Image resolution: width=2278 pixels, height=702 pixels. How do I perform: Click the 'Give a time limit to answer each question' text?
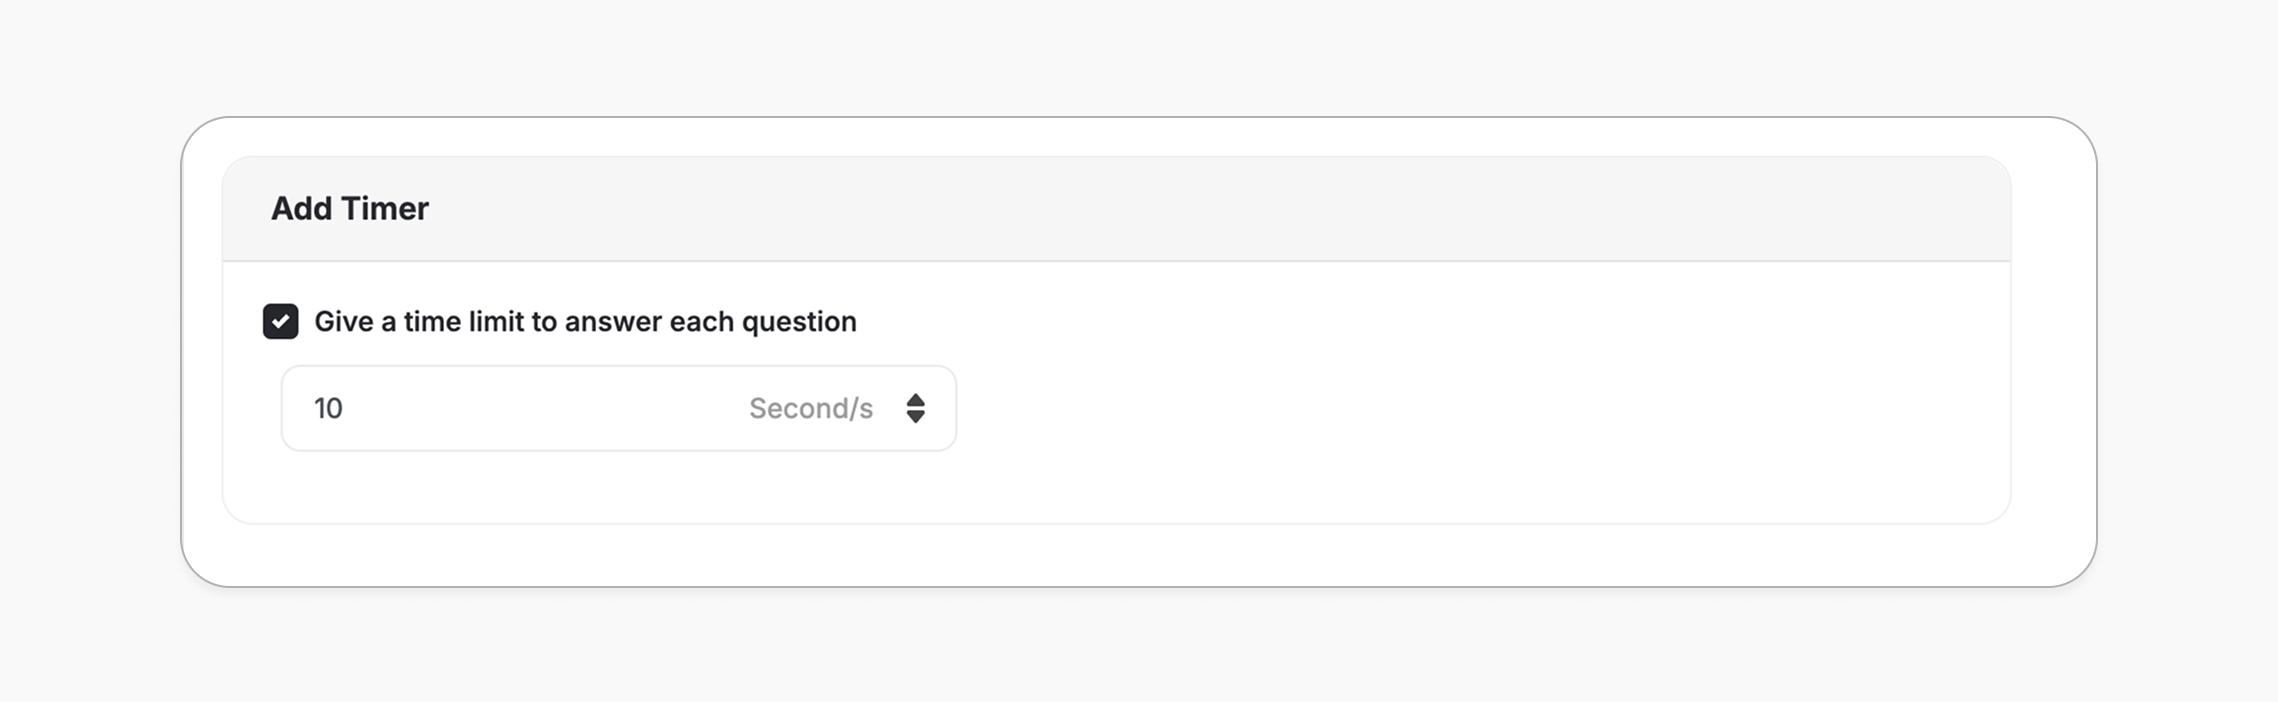click(x=585, y=322)
